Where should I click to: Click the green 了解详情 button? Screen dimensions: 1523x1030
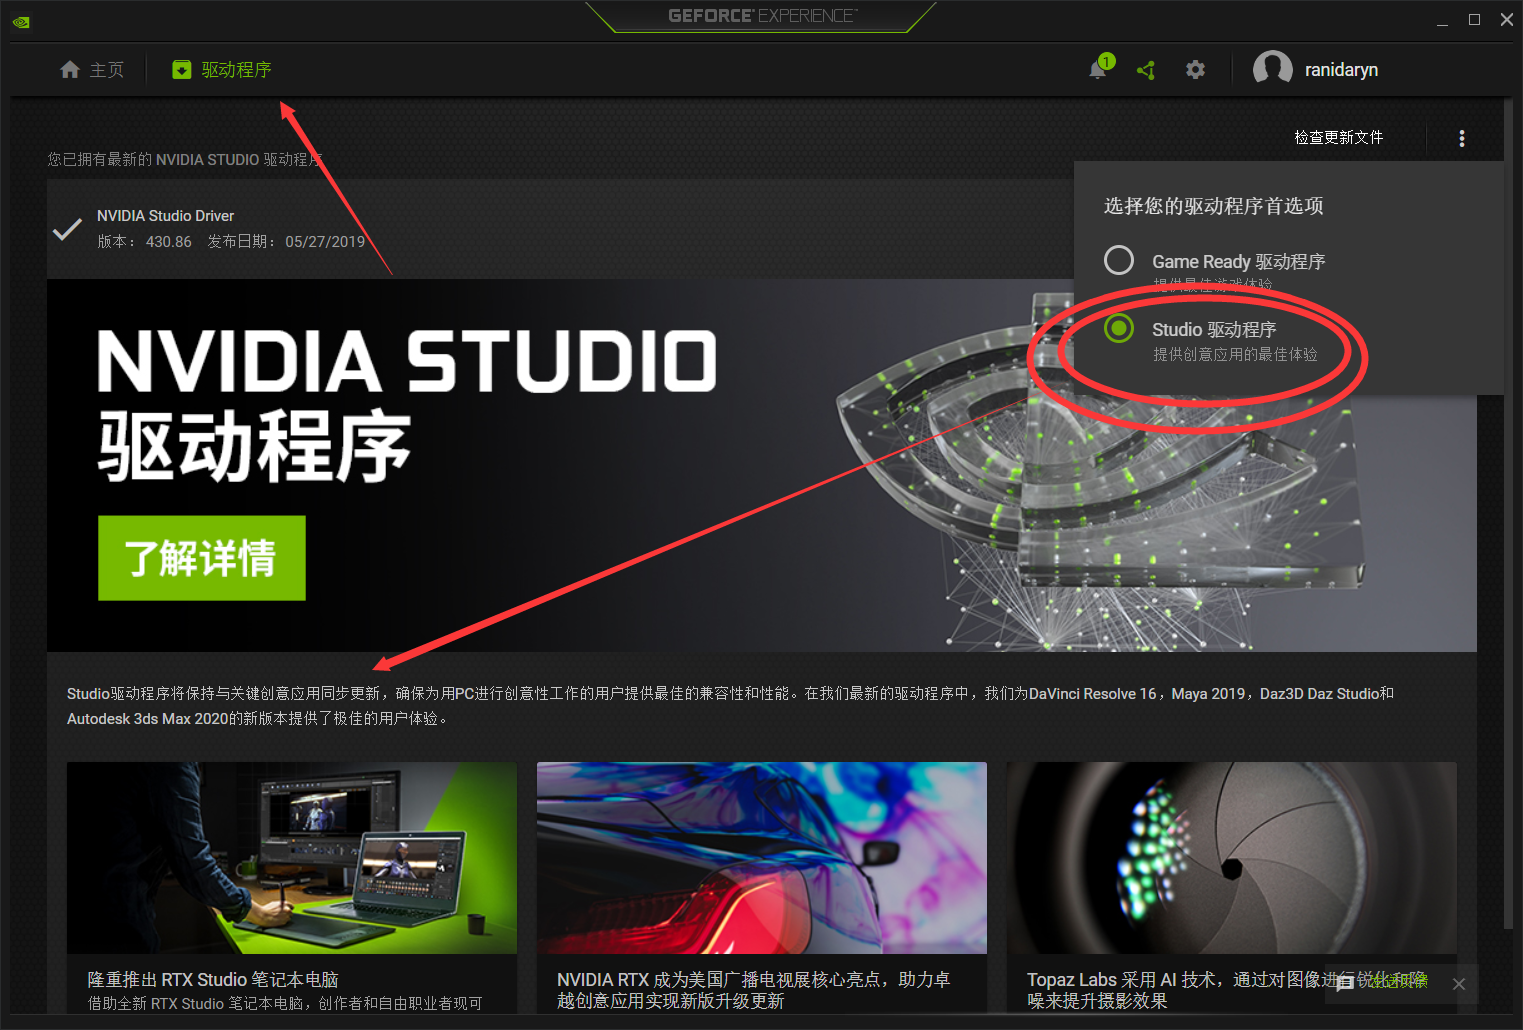pyautogui.click(x=201, y=558)
